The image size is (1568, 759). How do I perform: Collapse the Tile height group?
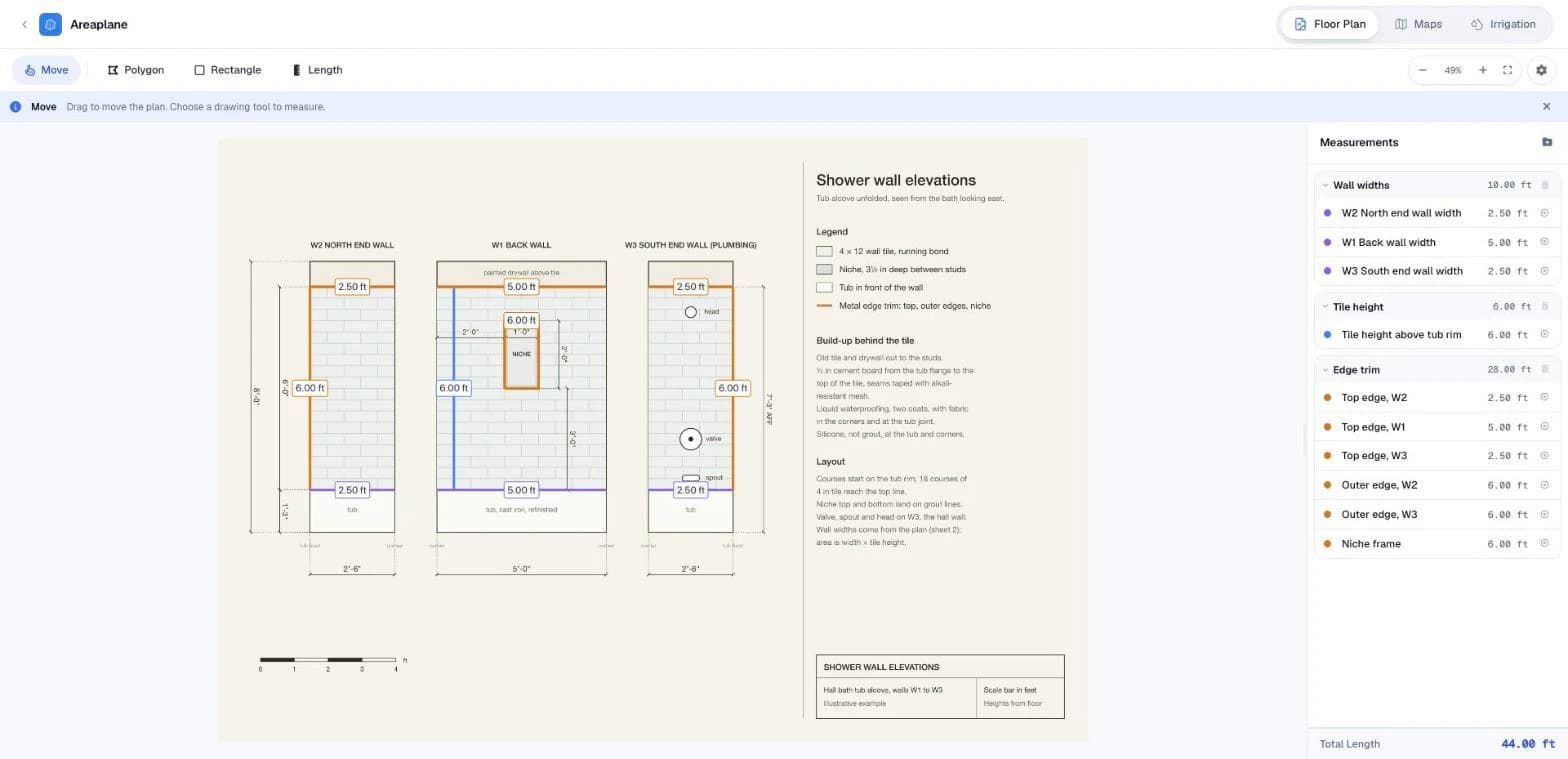(x=1326, y=307)
